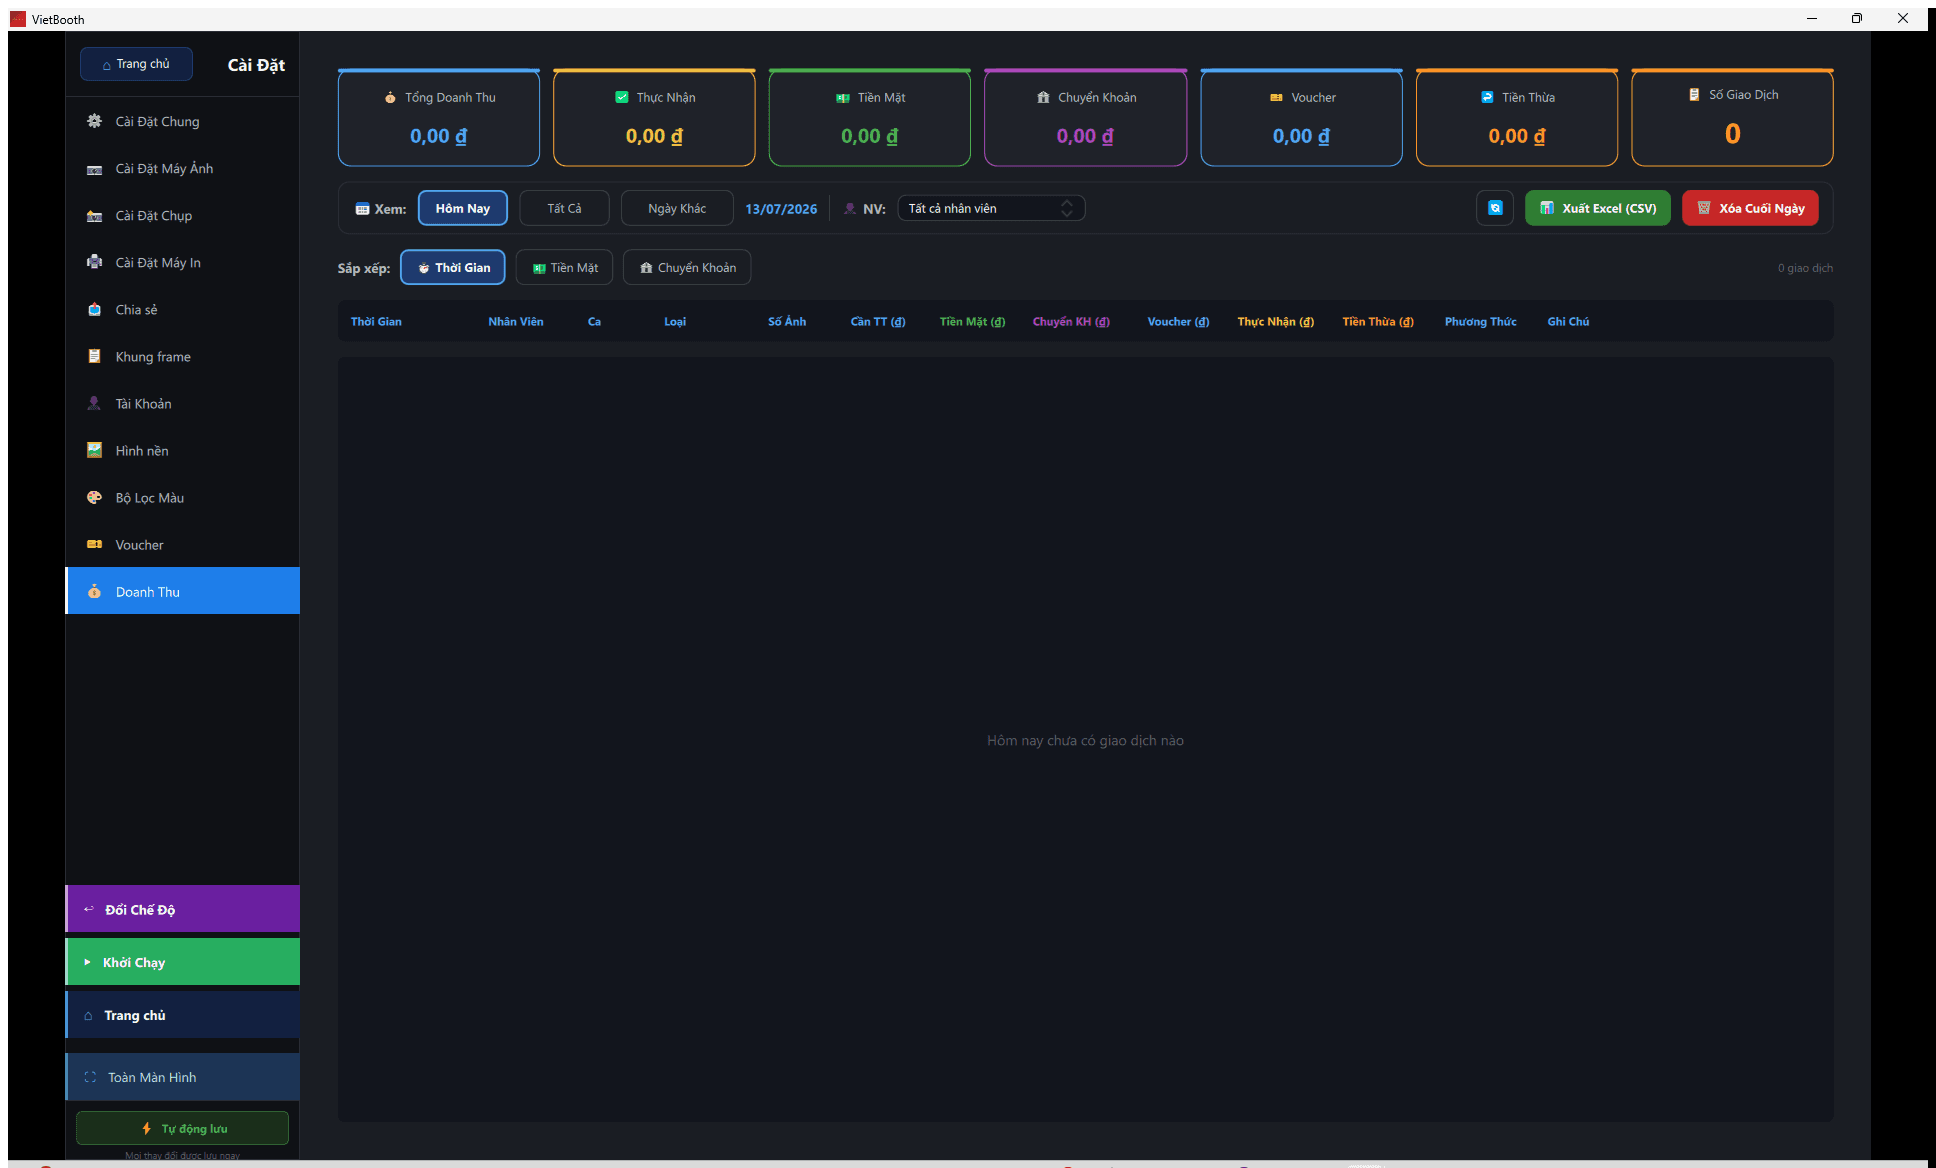
Task: Open the Khung frame section
Action: [x=182, y=357]
